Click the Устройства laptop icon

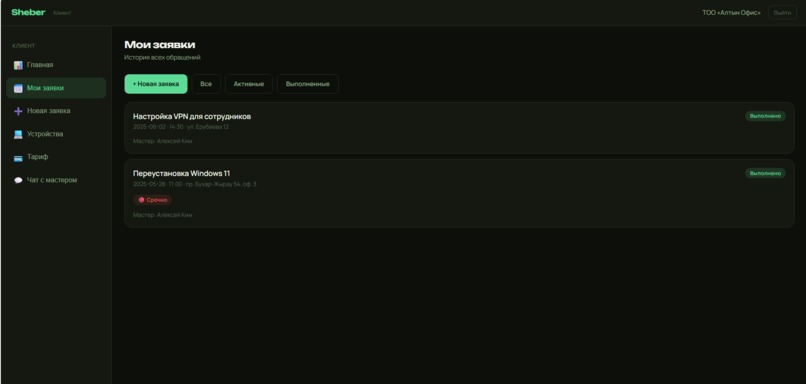(x=18, y=134)
